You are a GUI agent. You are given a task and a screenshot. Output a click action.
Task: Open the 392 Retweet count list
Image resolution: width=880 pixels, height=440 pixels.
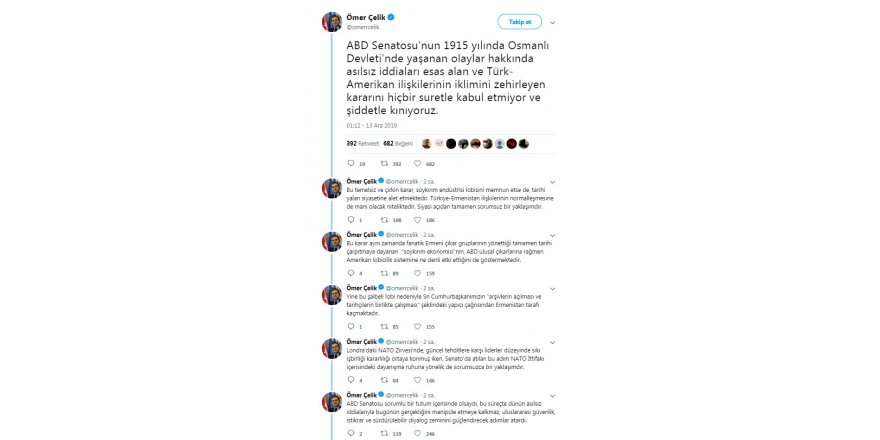point(363,144)
